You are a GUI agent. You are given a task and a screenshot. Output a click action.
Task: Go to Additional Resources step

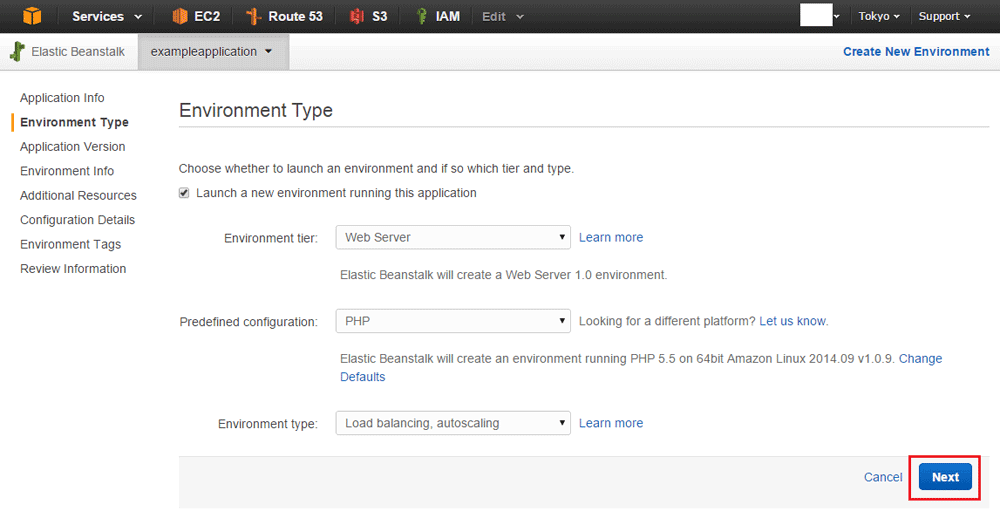tap(78, 195)
